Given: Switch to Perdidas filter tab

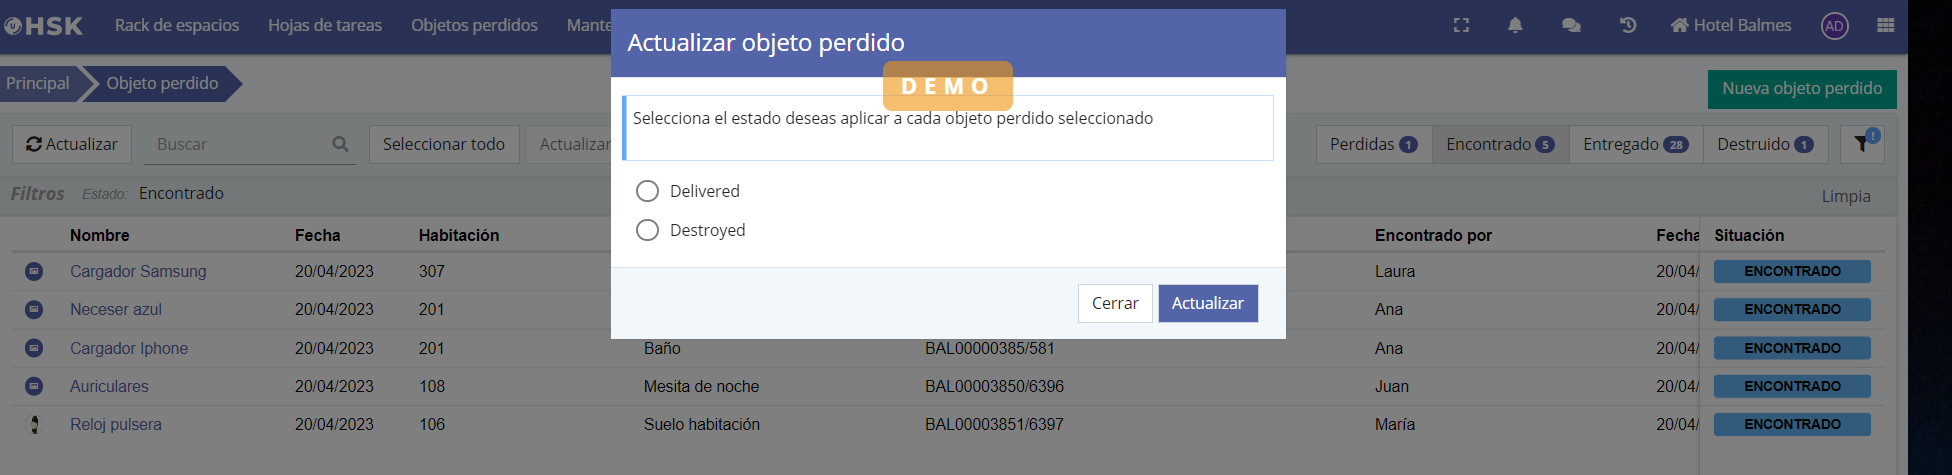Looking at the screenshot, I should (x=1373, y=144).
